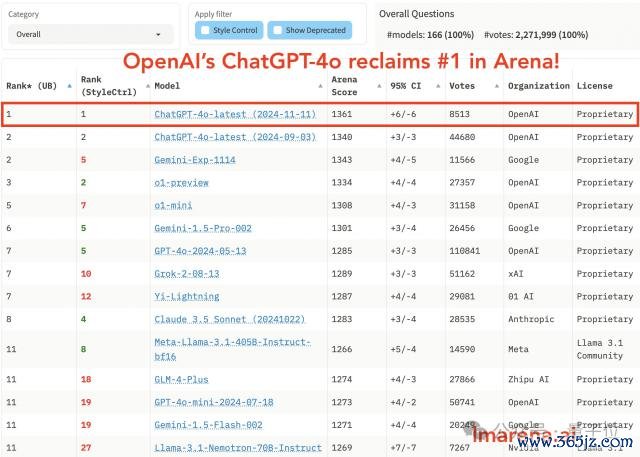Click the #models: 166 (100%) text

(430, 35)
